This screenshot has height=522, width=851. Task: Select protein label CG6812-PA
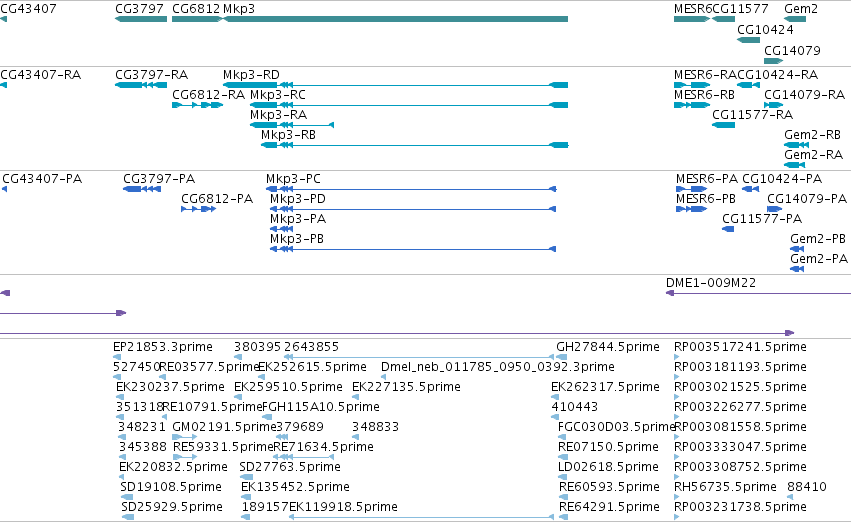[217, 199]
